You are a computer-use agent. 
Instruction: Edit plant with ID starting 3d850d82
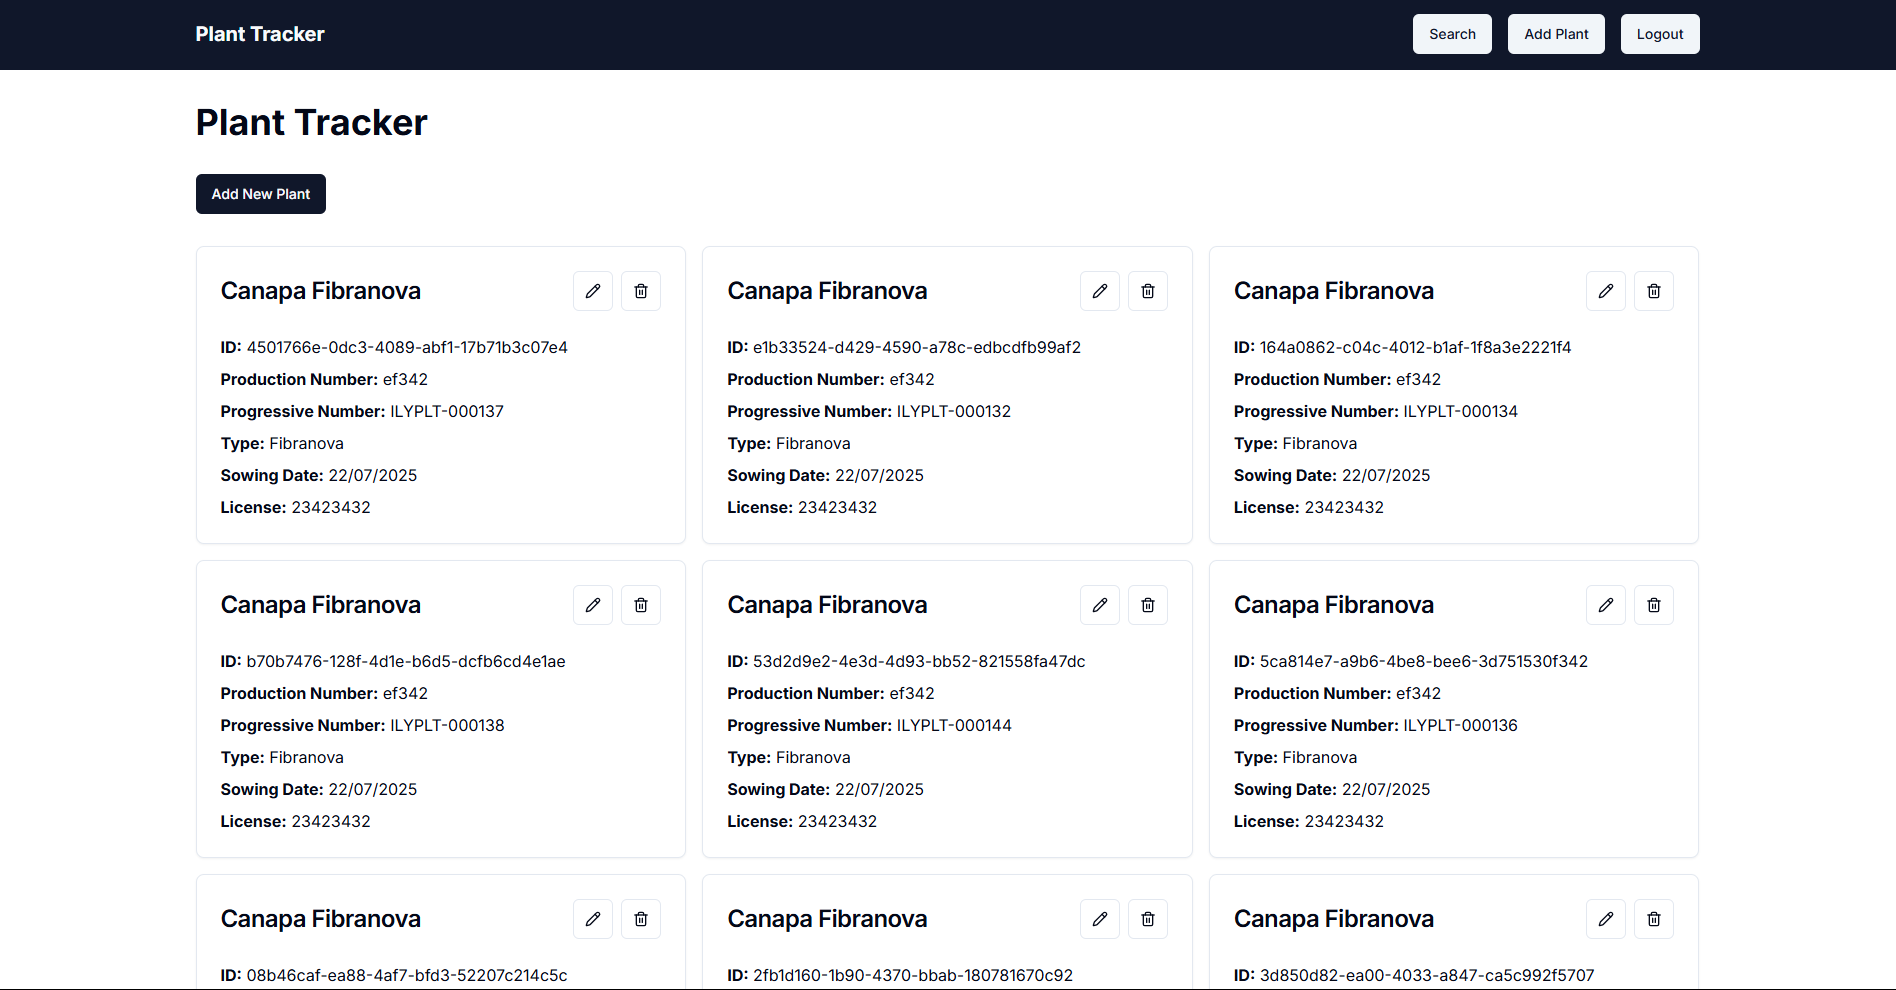point(1606,919)
